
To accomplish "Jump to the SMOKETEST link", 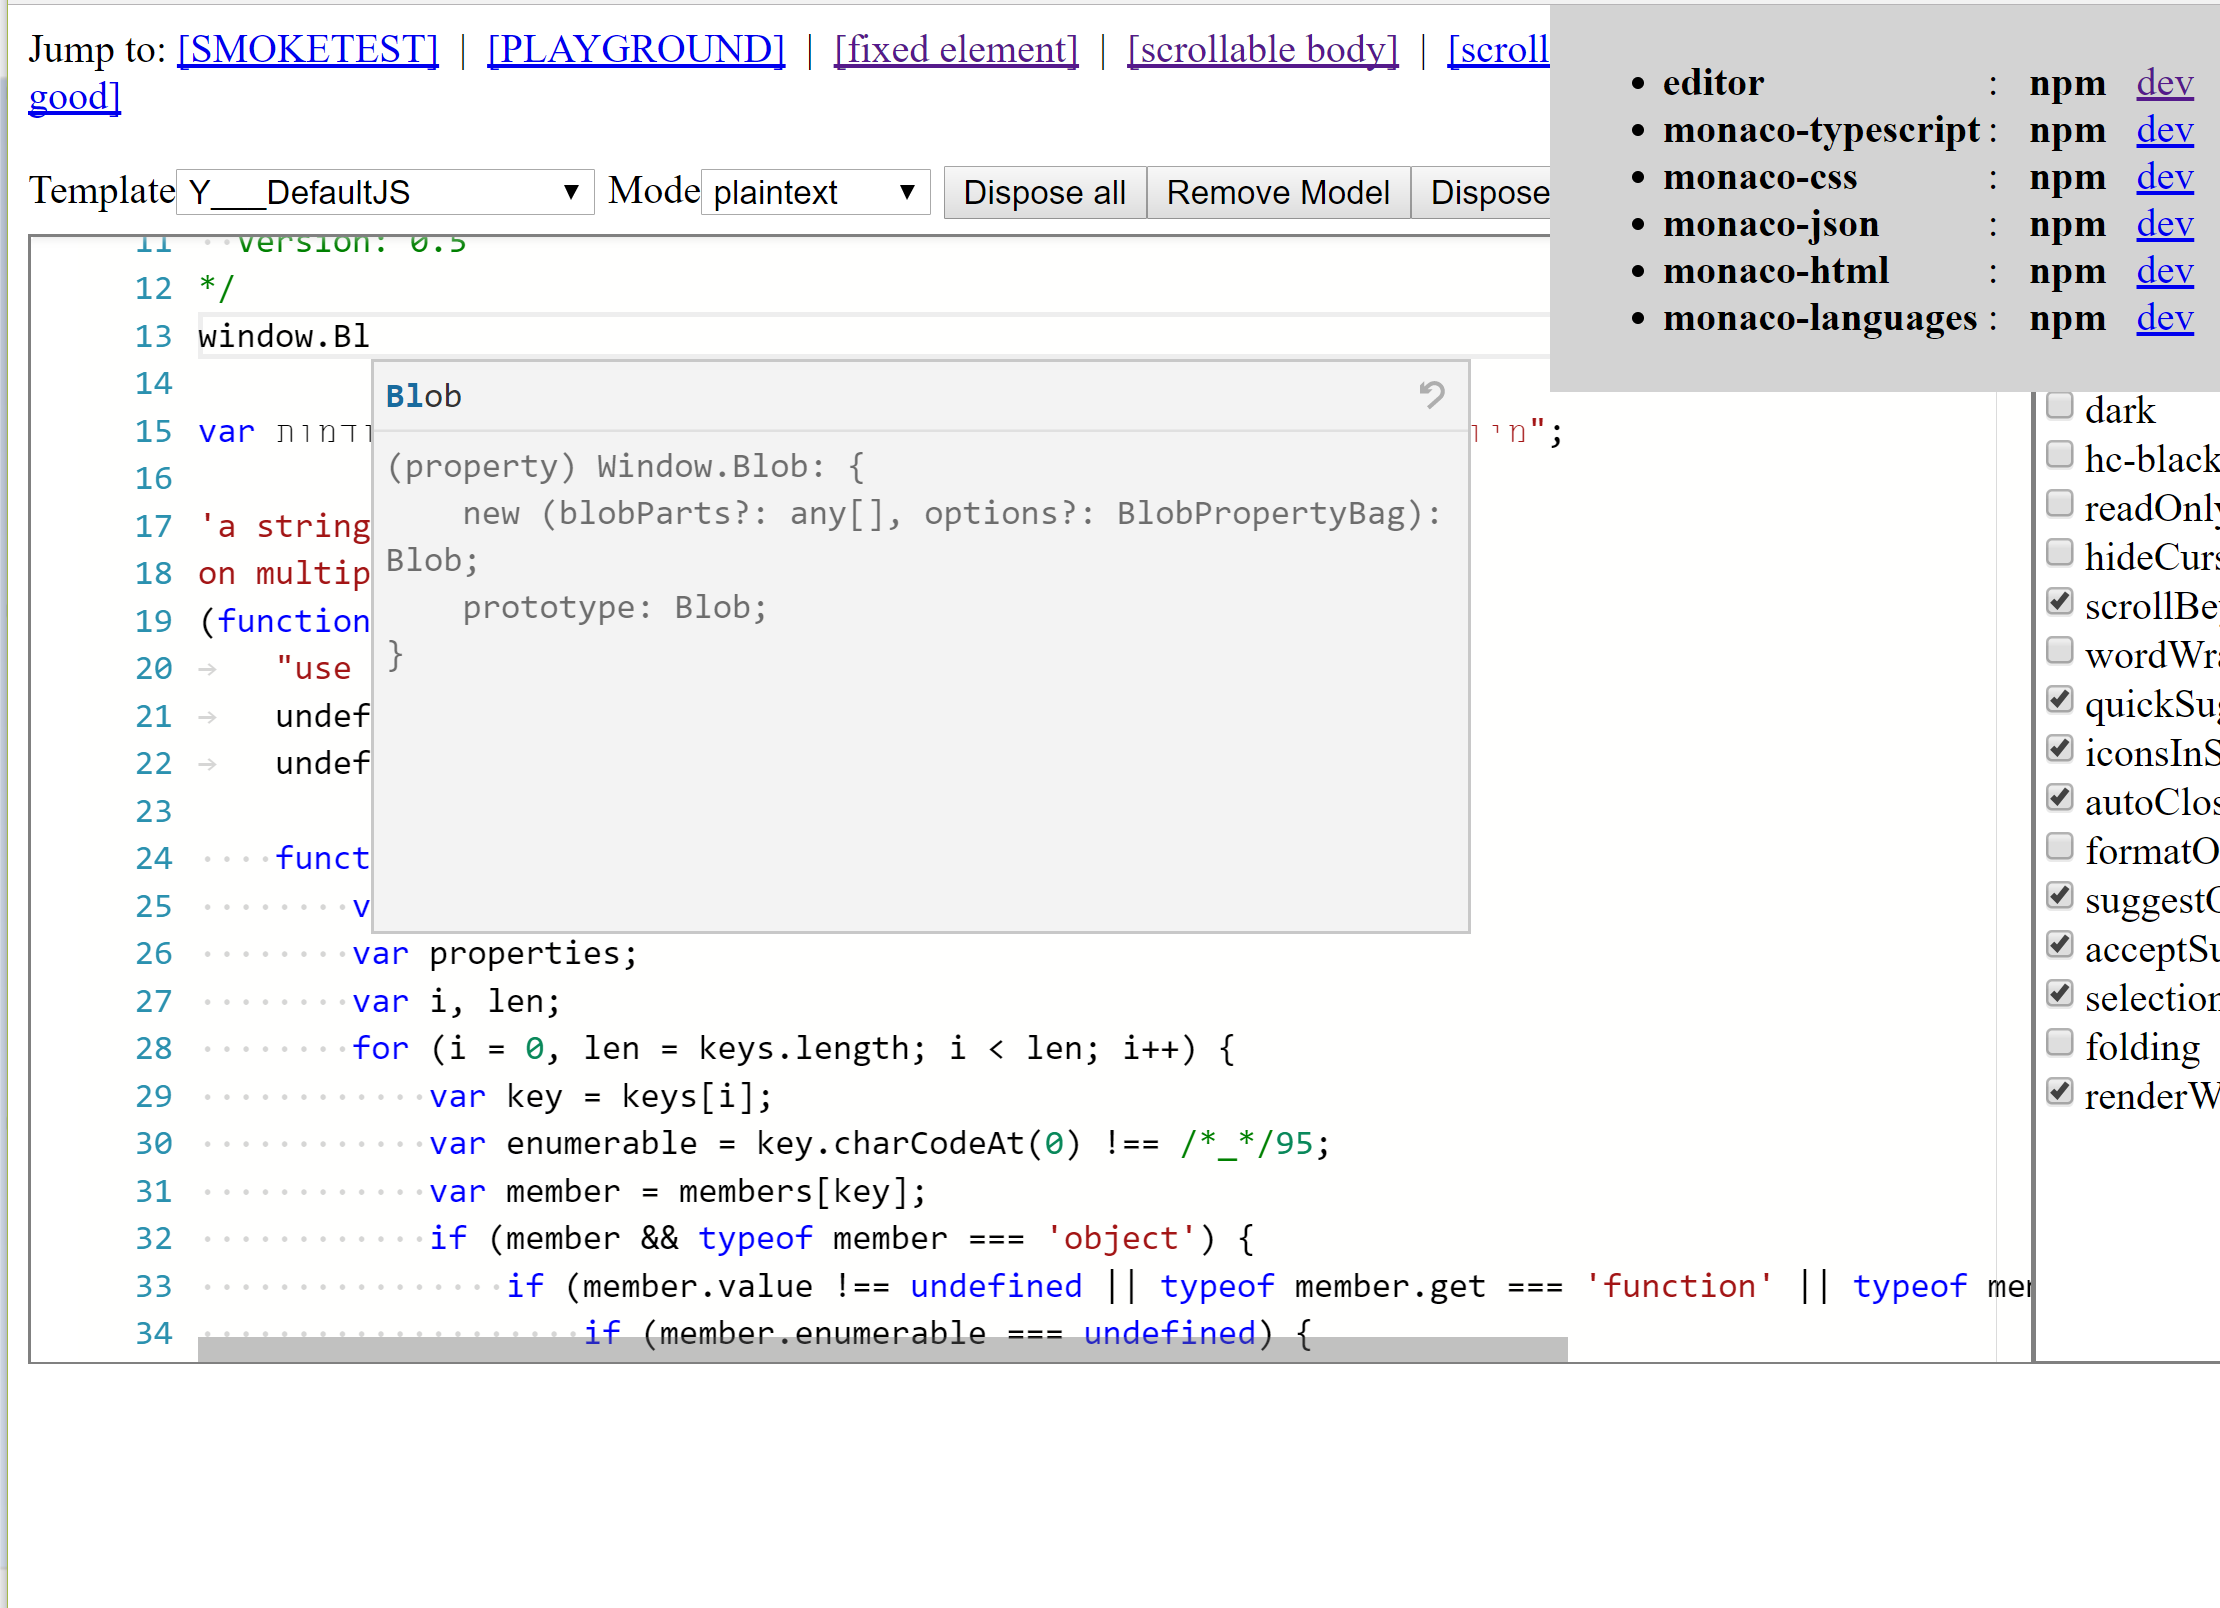I will pos(308,49).
